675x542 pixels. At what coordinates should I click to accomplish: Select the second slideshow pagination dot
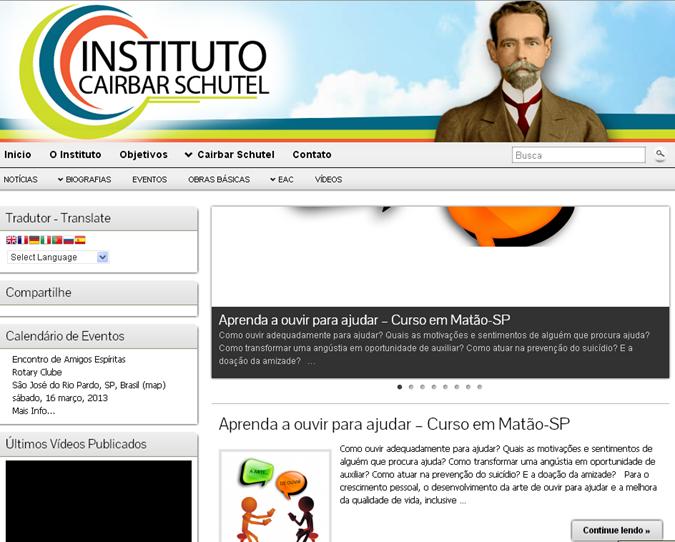click(x=411, y=387)
